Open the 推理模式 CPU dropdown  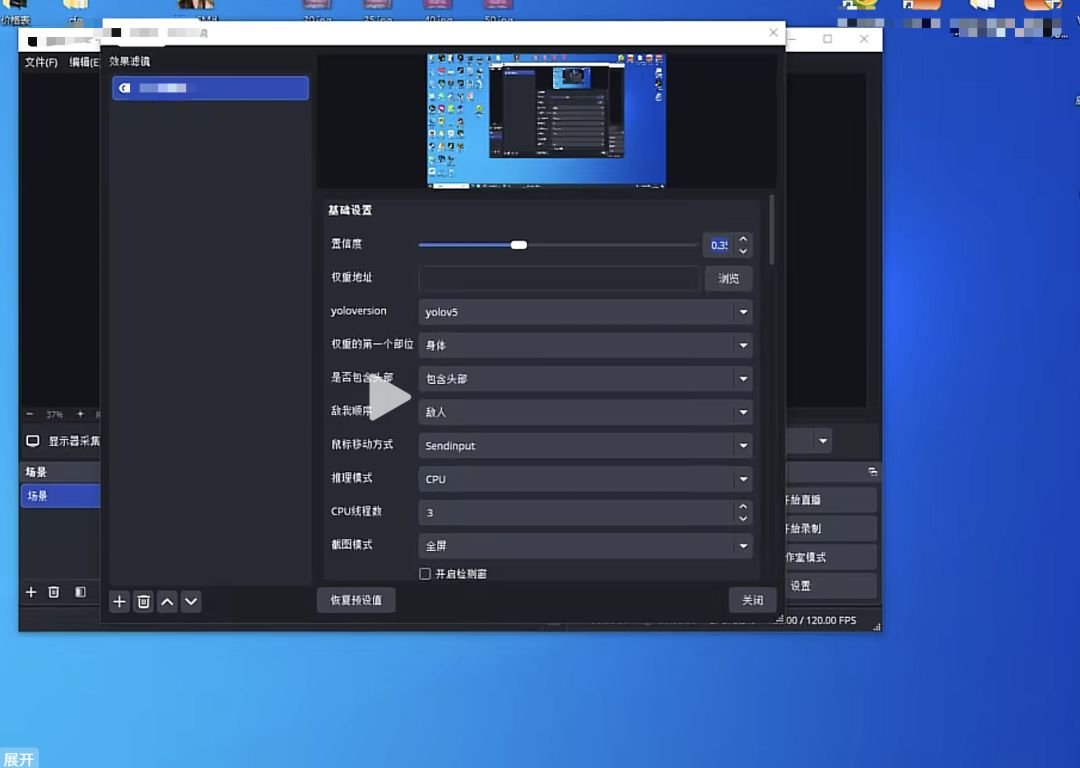(585, 479)
